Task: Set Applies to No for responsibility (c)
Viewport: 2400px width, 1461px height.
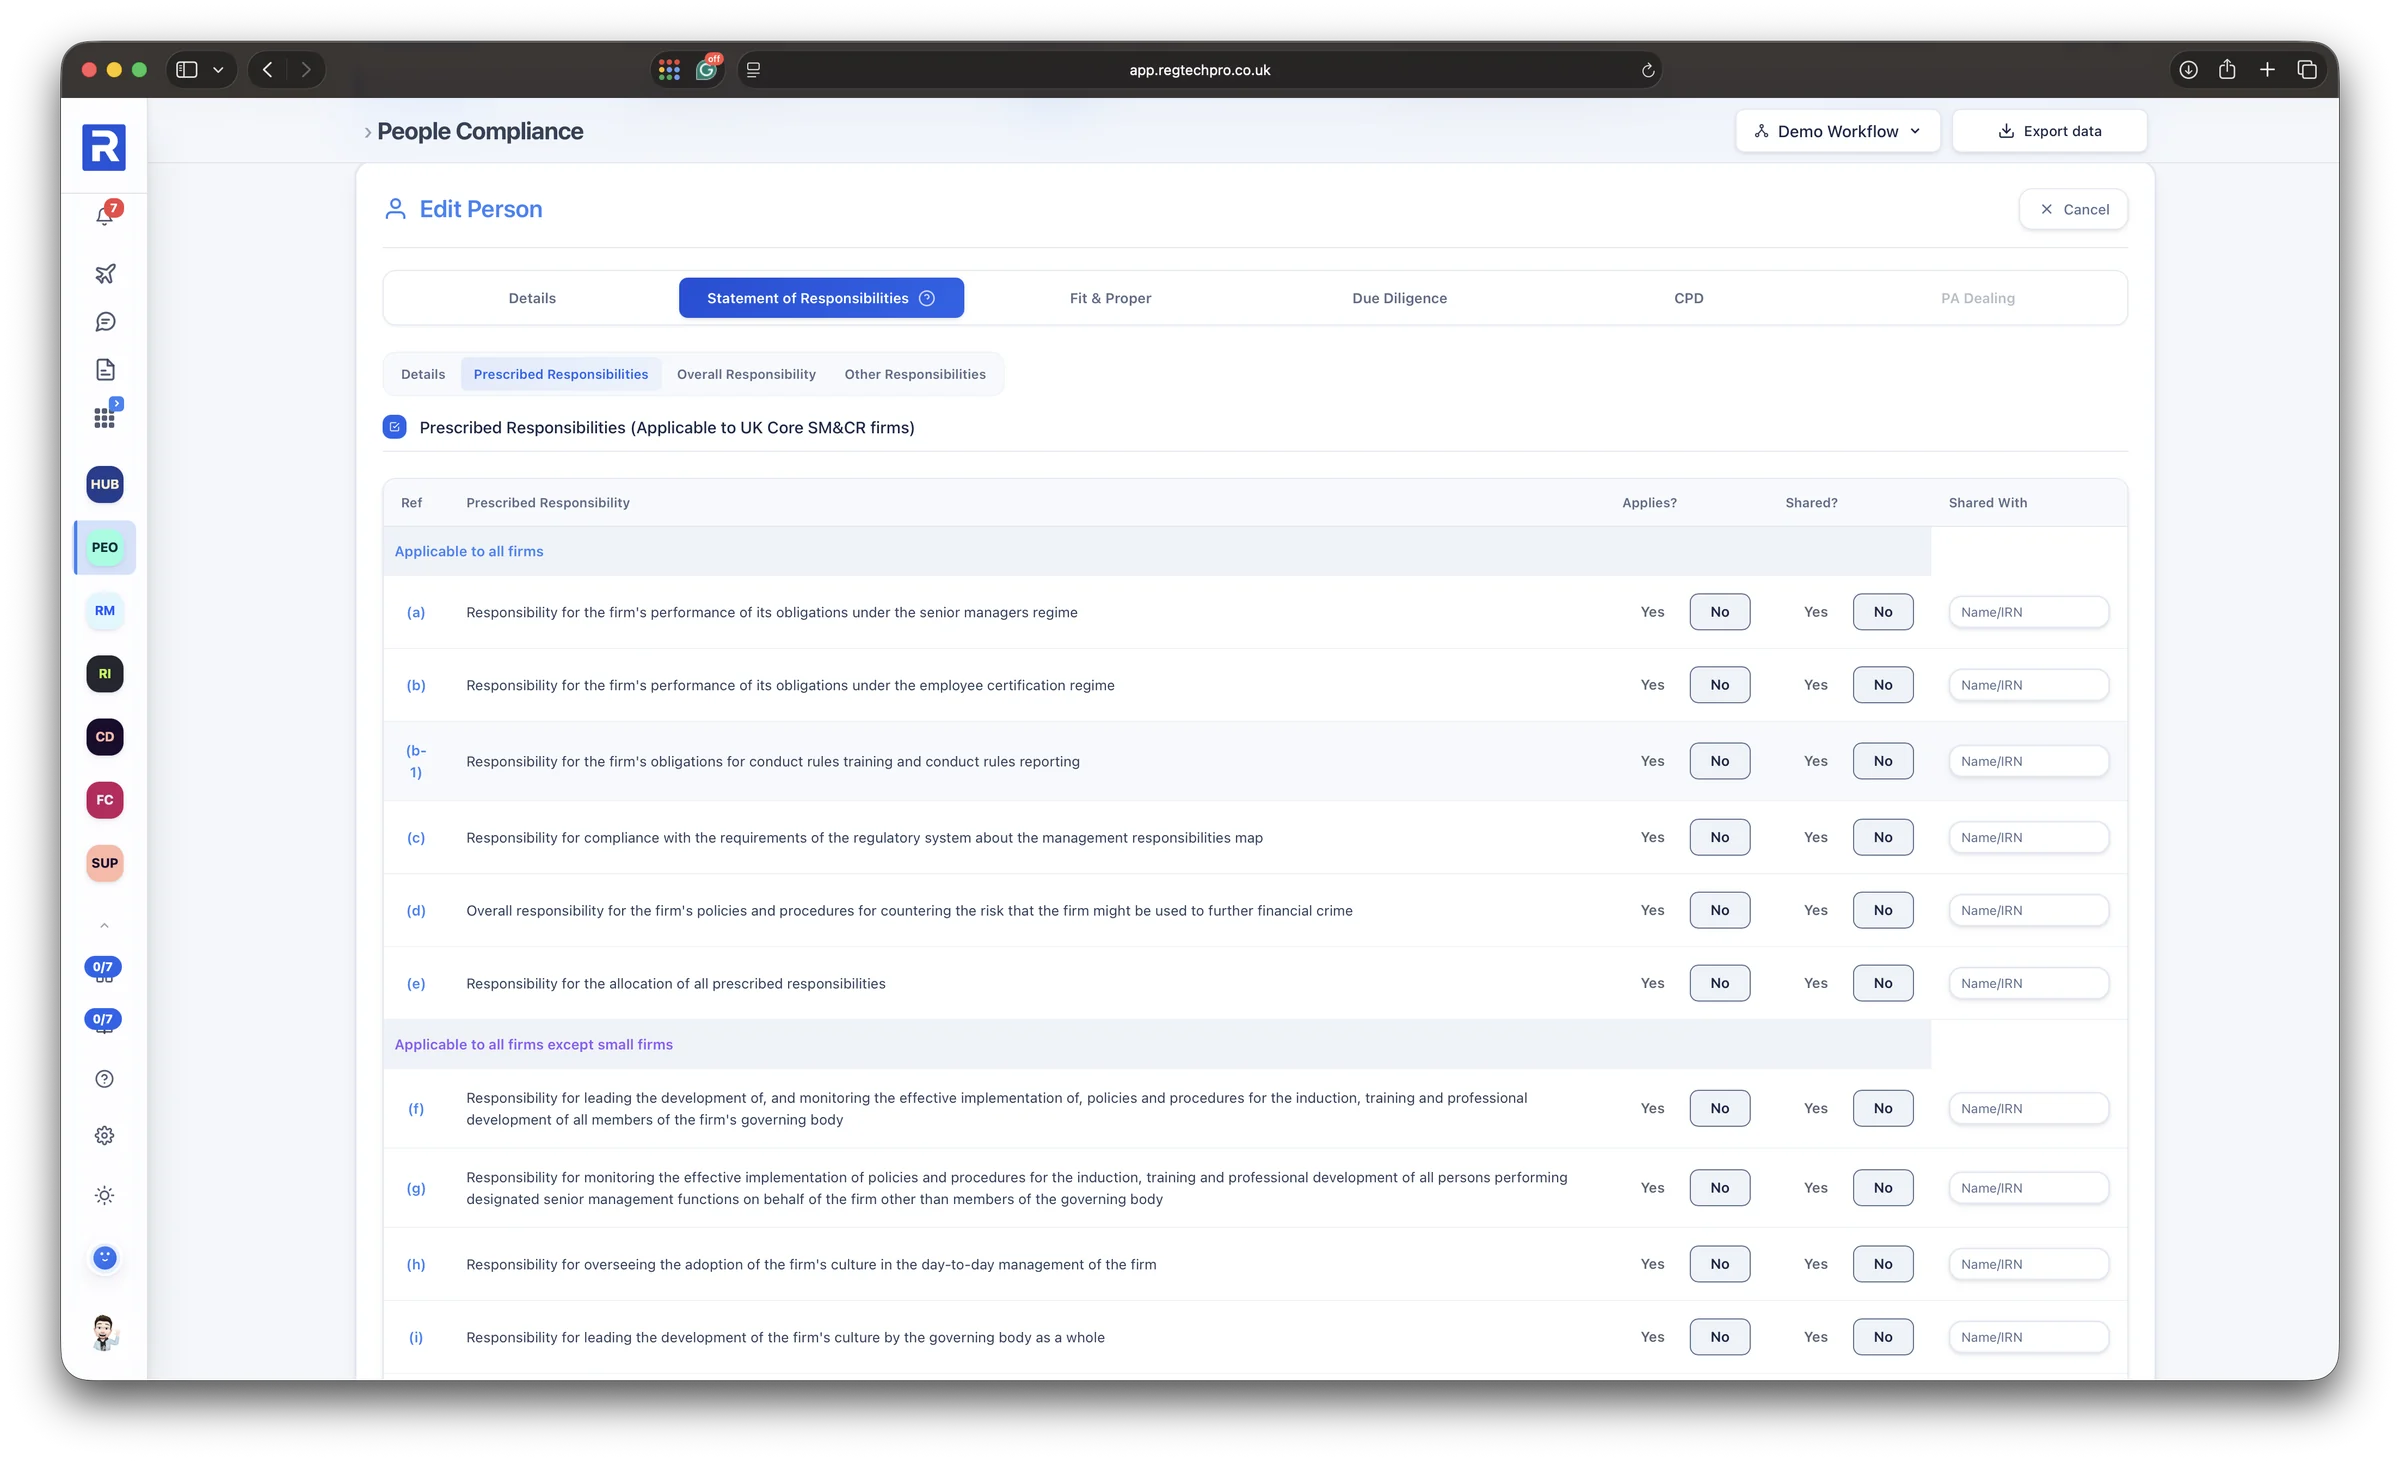Action: coord(1720,838)
